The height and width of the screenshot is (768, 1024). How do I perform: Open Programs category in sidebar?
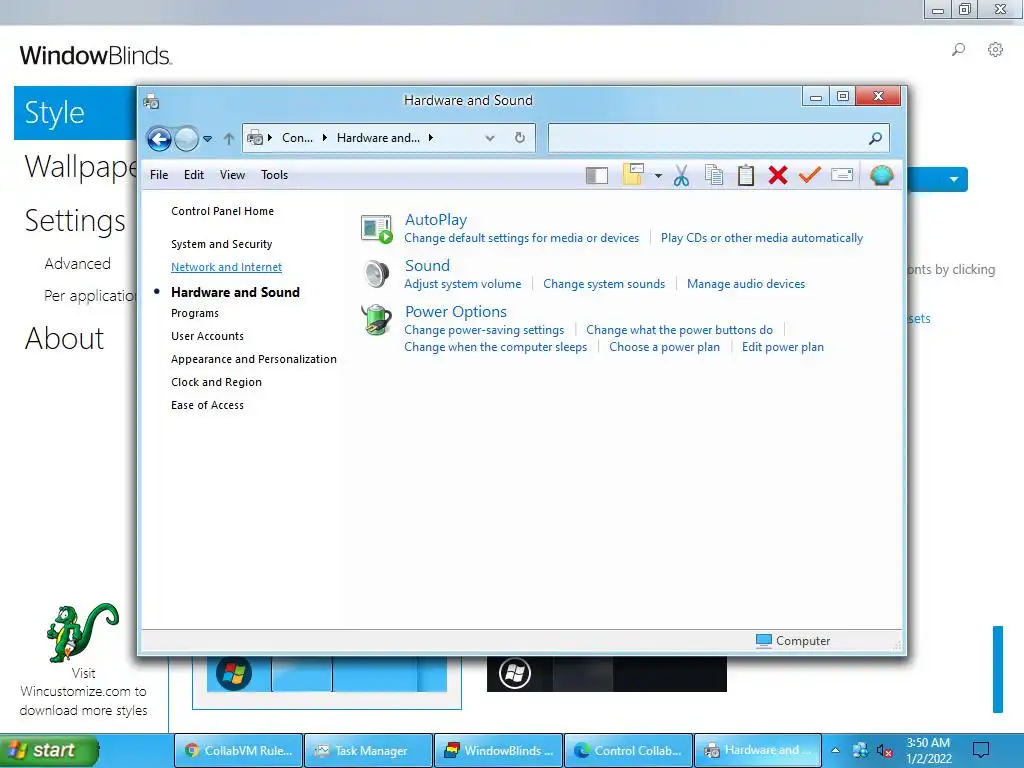195,313
